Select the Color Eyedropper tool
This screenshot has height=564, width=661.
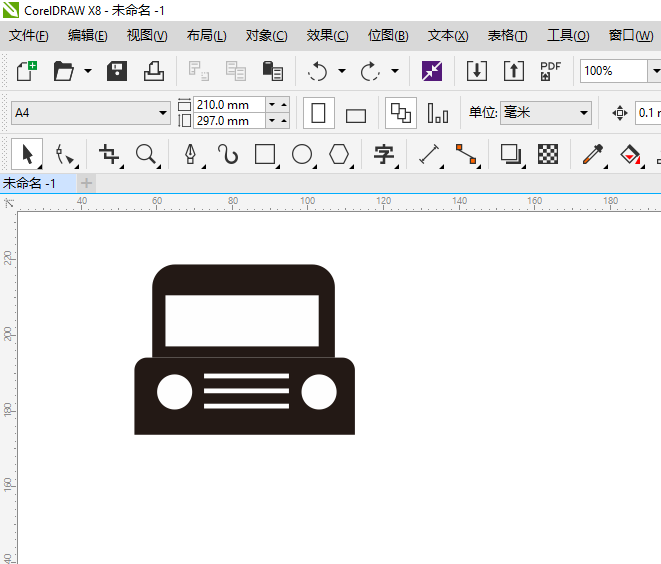click(593, 154)
